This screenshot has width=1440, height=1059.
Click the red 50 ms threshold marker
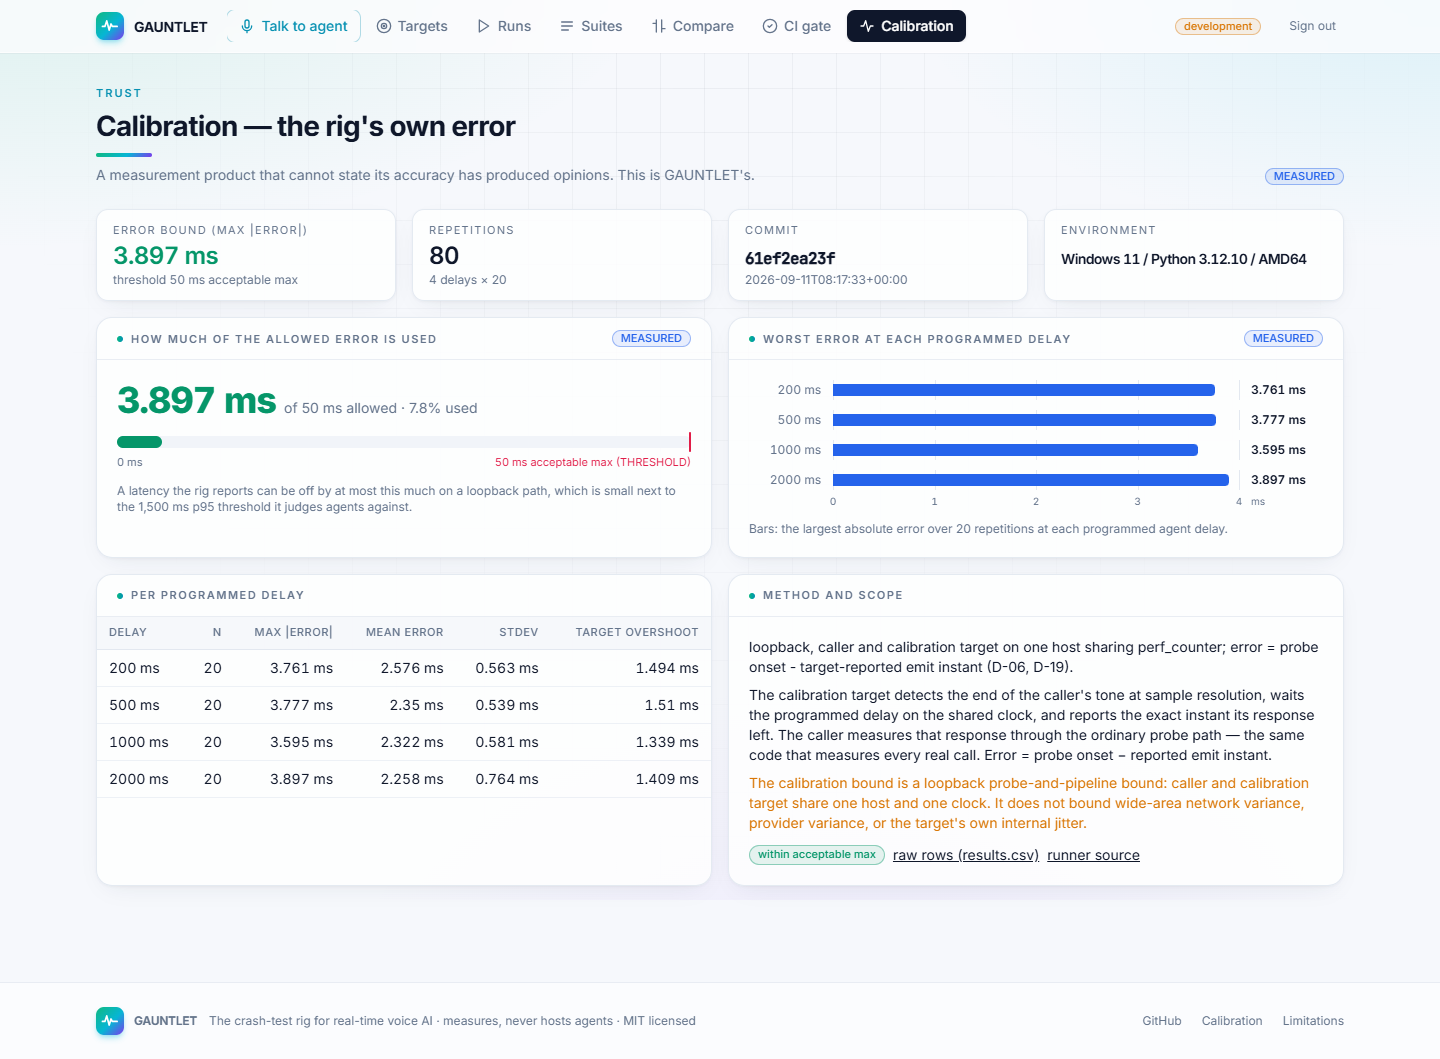[690, 442]
